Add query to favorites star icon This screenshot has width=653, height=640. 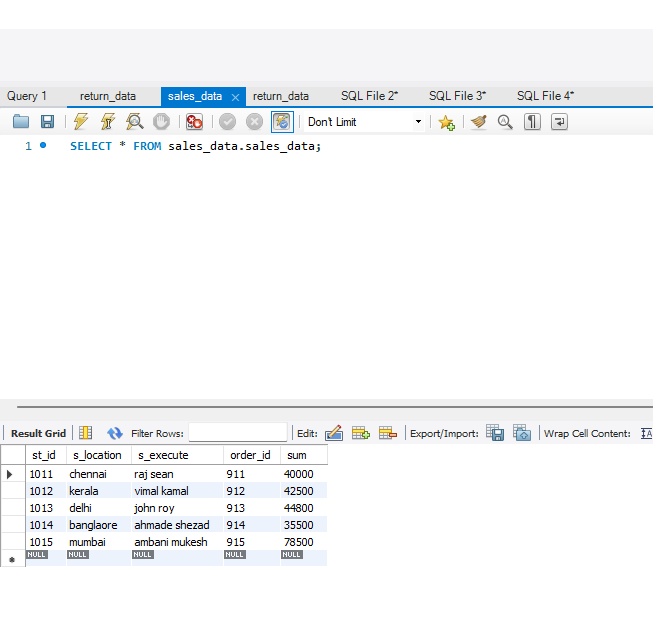pos(446,122)
